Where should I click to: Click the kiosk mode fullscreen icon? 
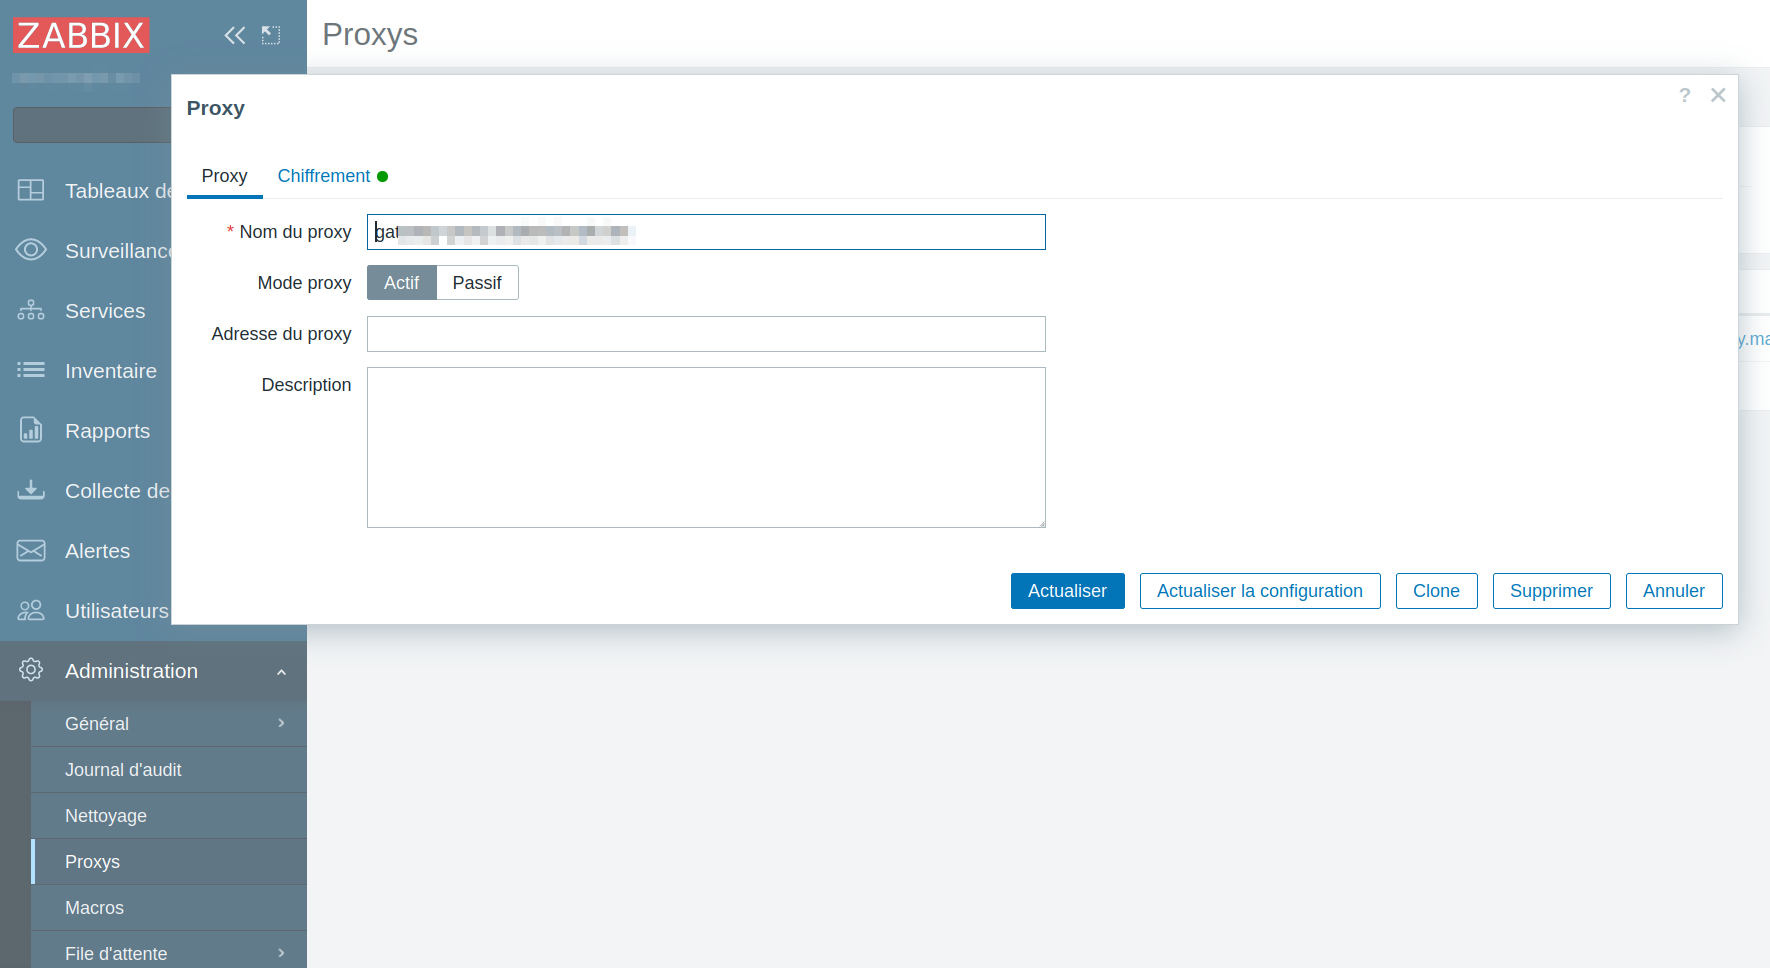[271, 36]
